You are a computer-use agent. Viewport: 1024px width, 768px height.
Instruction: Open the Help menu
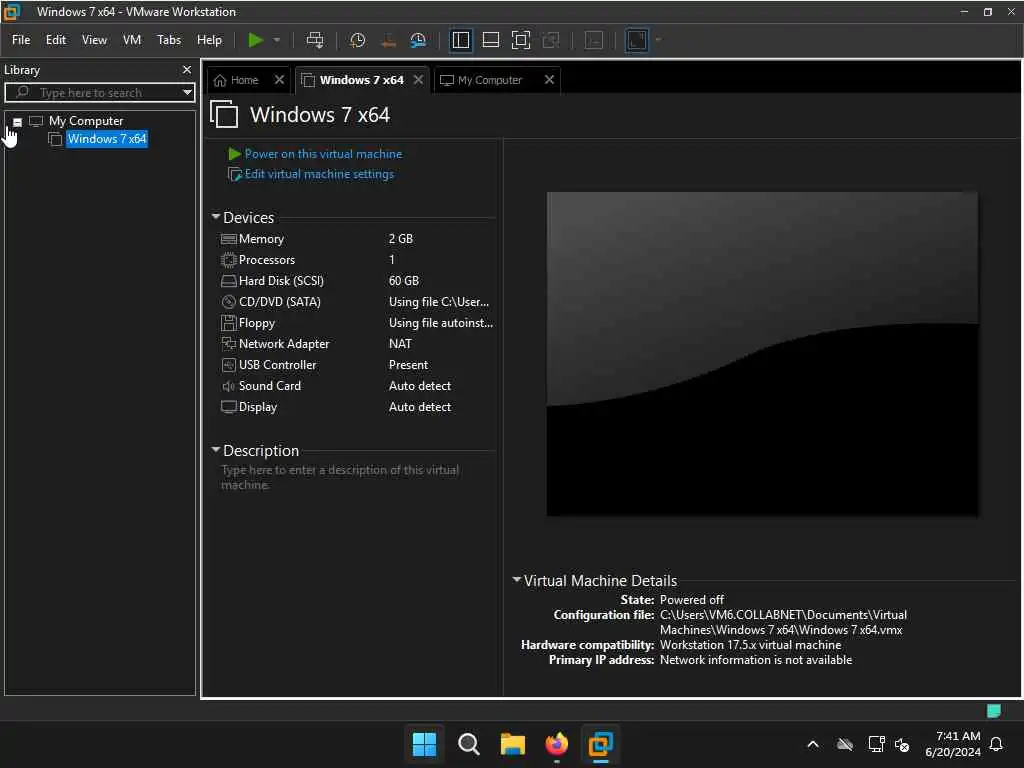[210, 40]
